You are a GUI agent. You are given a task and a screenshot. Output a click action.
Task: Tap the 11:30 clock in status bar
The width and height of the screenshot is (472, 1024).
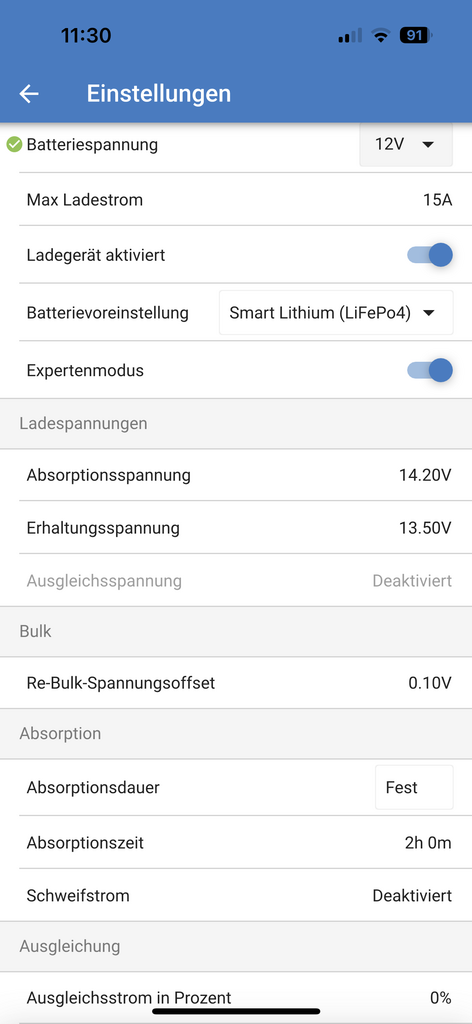point(86,35)
